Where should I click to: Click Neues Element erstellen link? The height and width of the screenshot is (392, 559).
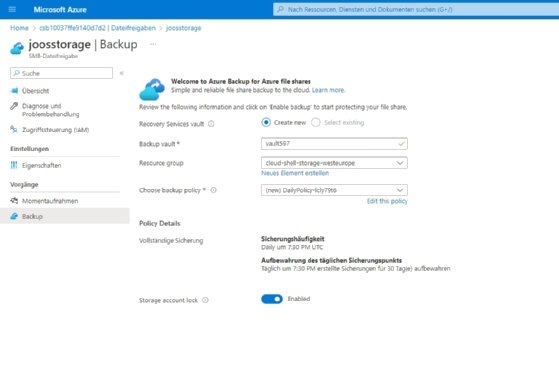(295, 173)
